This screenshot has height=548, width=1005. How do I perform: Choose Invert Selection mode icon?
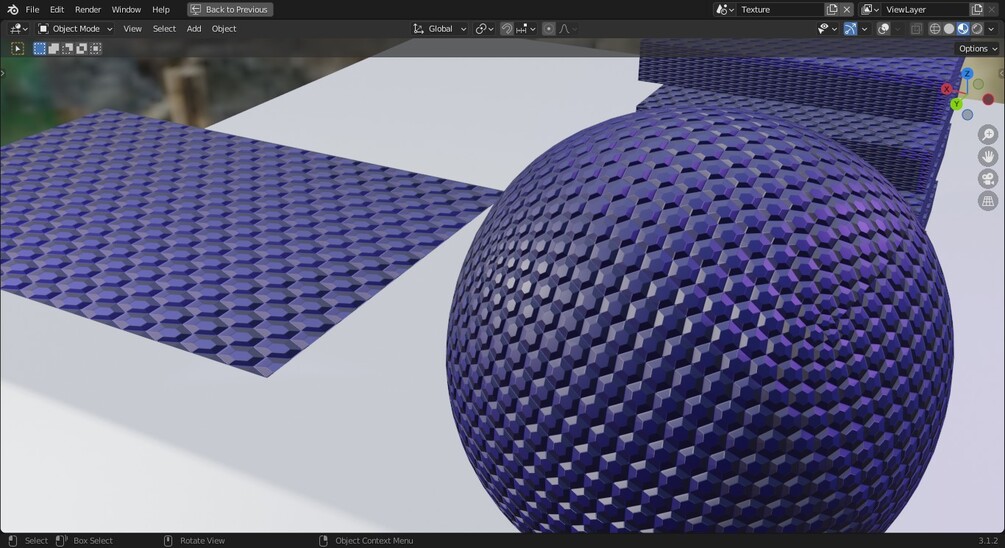[81, 49]
